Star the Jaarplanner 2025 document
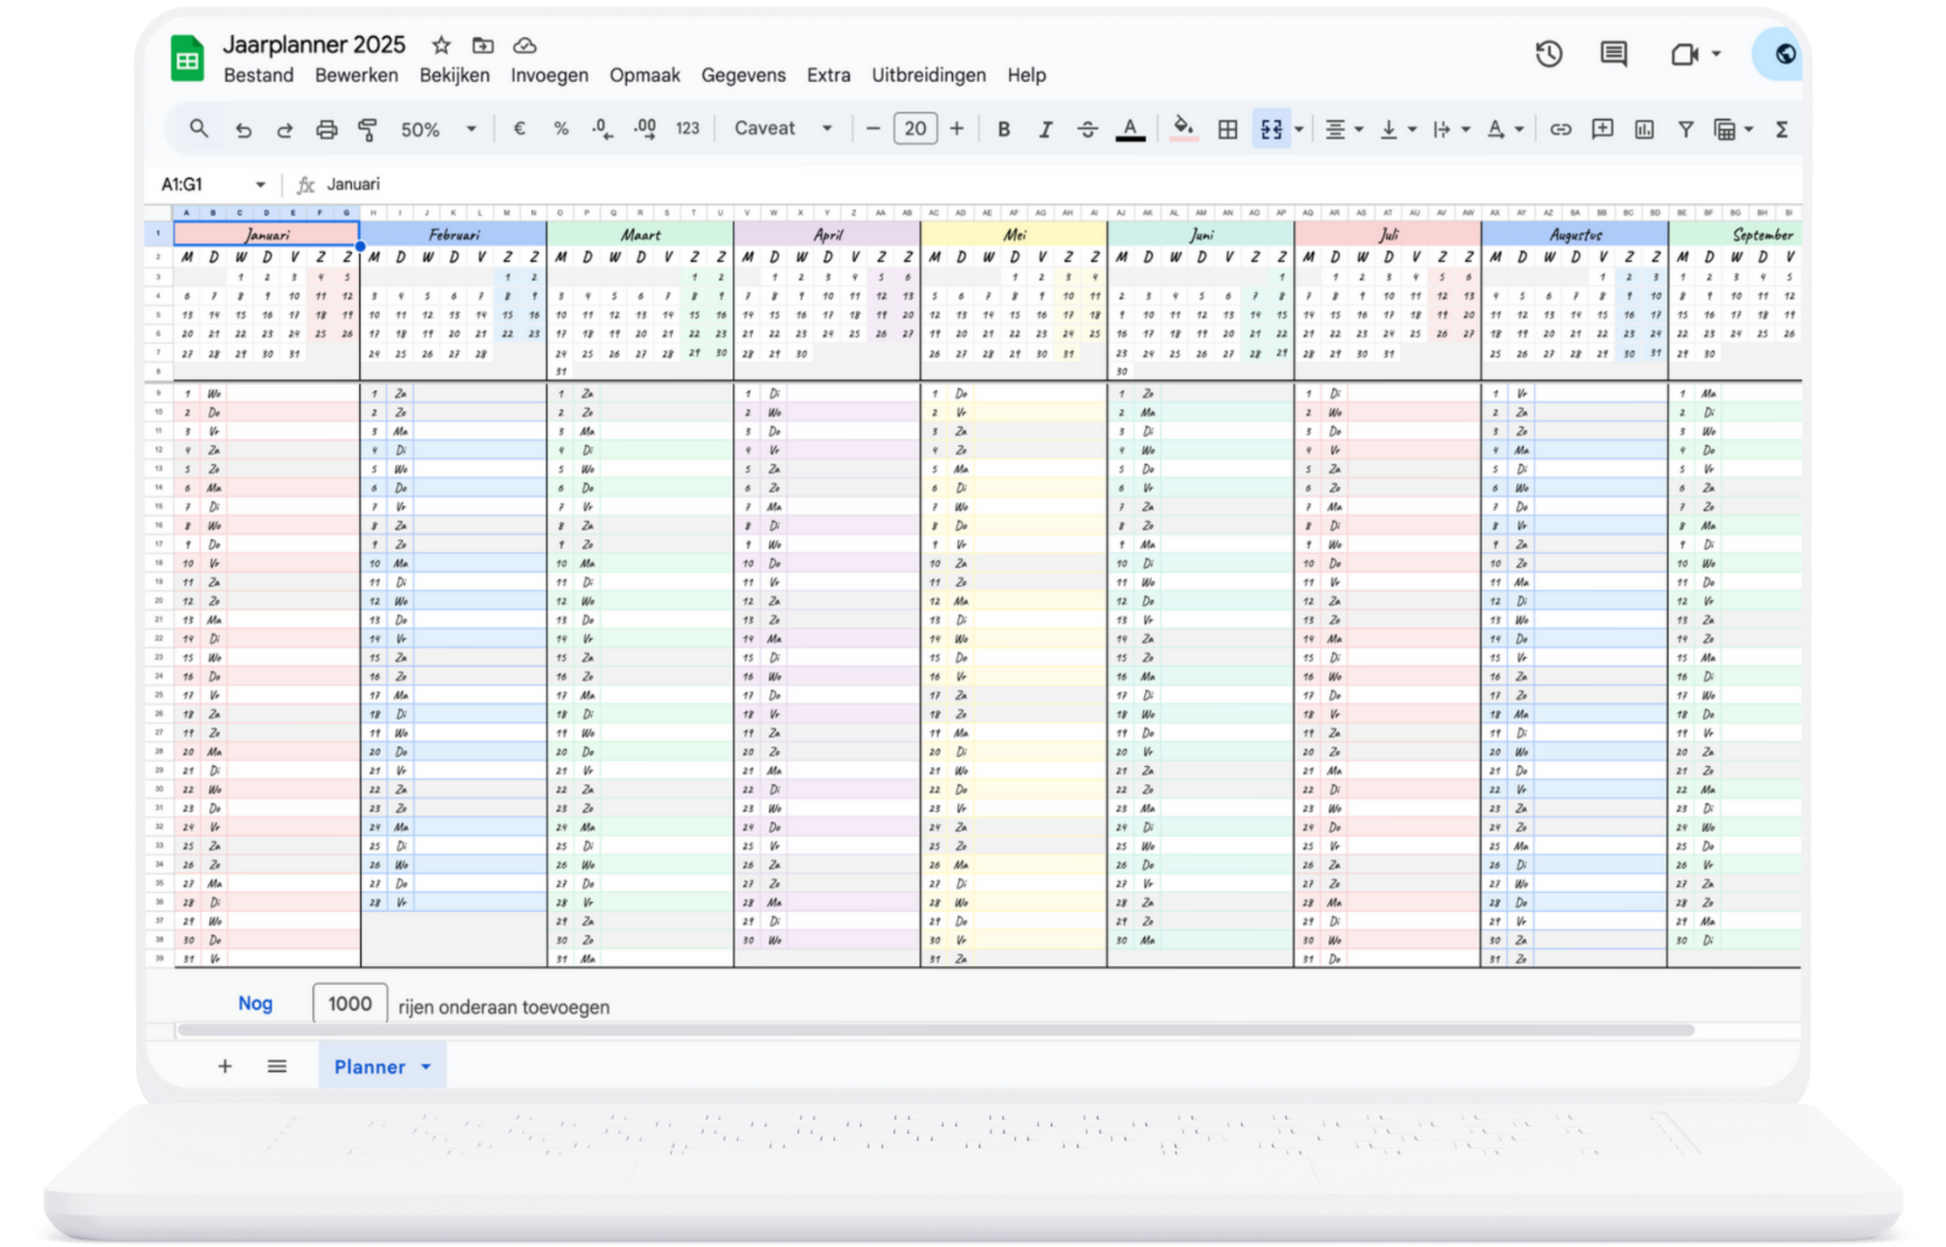The image size is (1946, 1247). [x=441, y=45]
